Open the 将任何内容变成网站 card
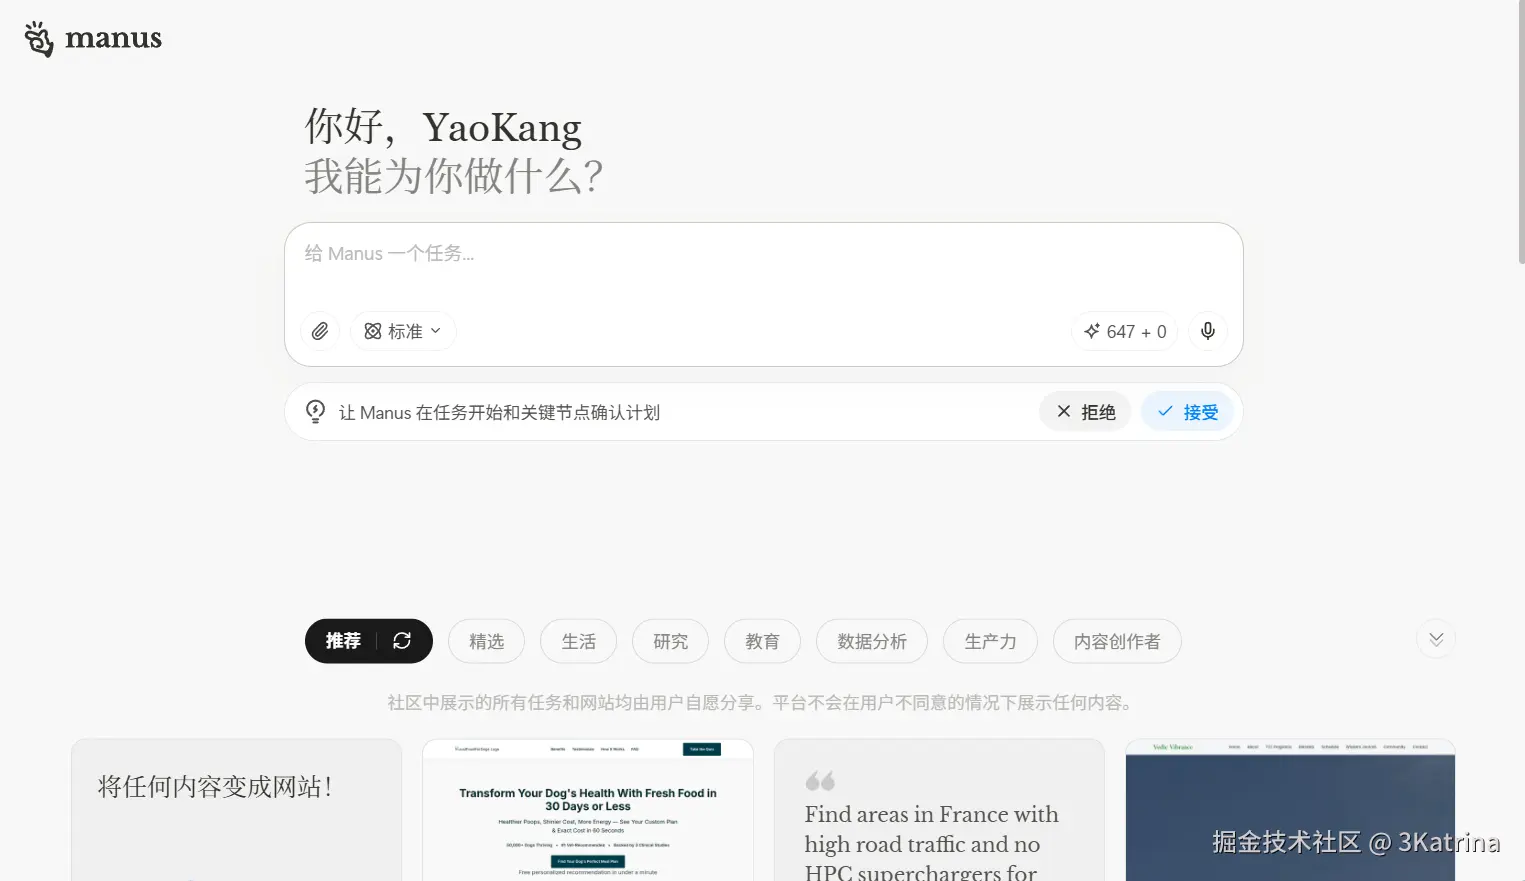Image resolution: width=1525 pixels, height=881 pixels. point(237,810)
